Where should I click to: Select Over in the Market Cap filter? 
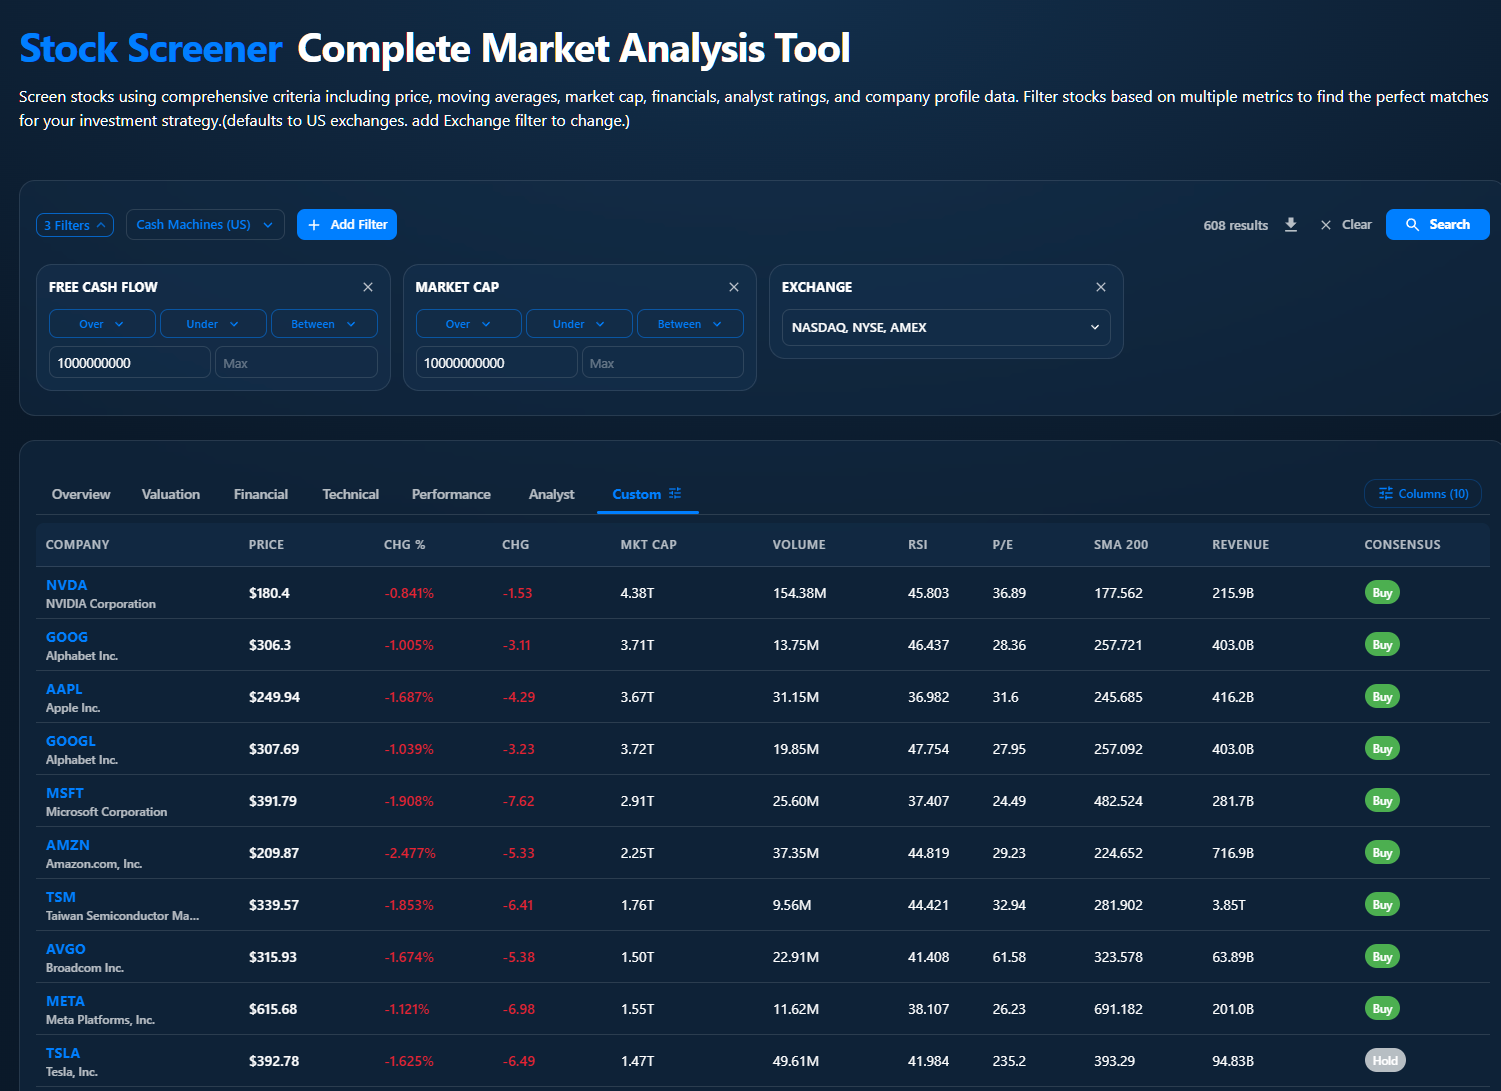tap(469, 324)
